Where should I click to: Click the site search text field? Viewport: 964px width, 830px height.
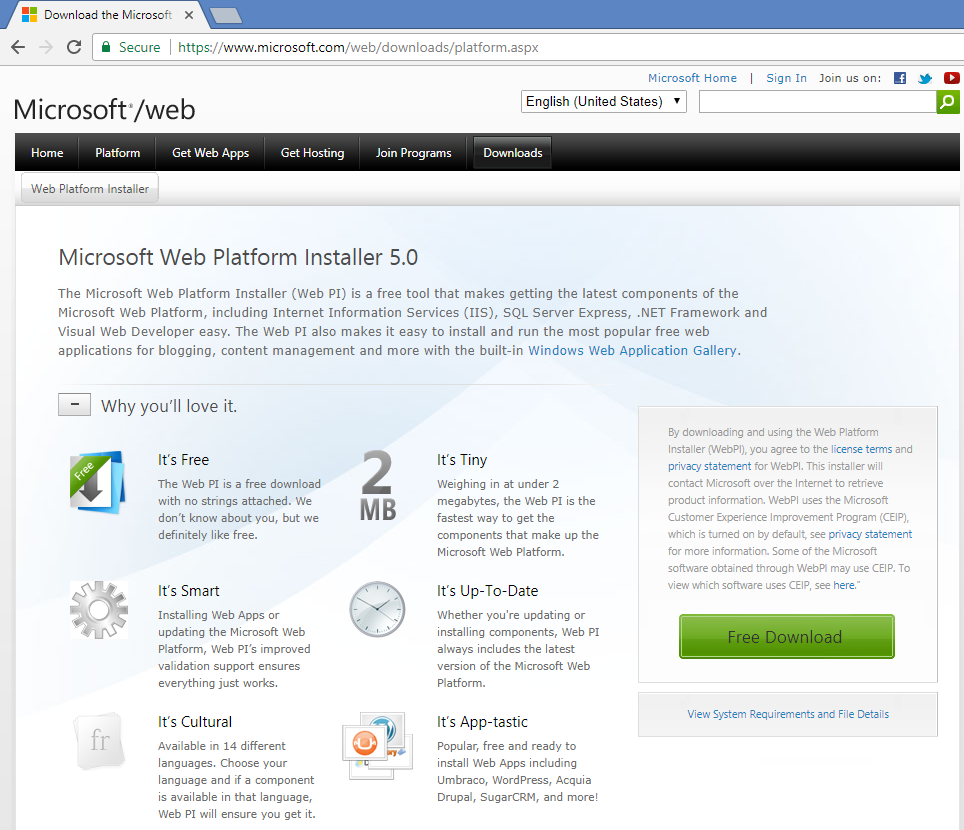tap(818, 101)
